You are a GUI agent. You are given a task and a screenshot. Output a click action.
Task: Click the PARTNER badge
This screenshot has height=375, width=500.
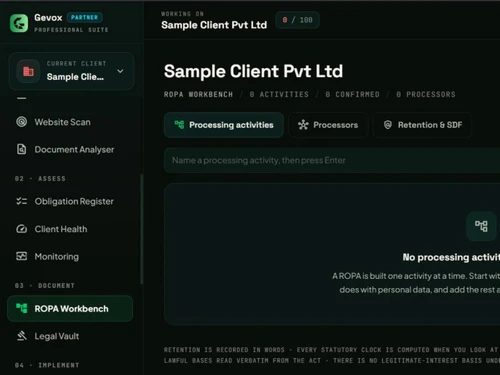[85, 17]
